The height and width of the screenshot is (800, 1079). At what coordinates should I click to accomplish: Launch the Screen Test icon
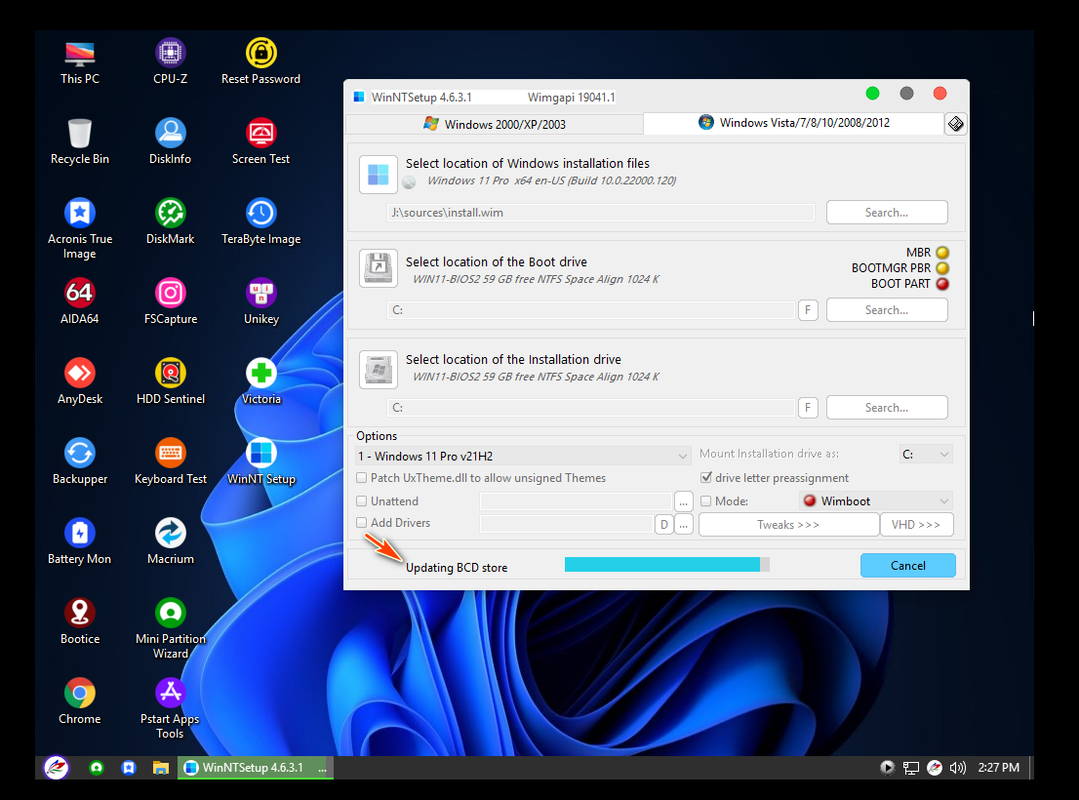click(261, 142)
